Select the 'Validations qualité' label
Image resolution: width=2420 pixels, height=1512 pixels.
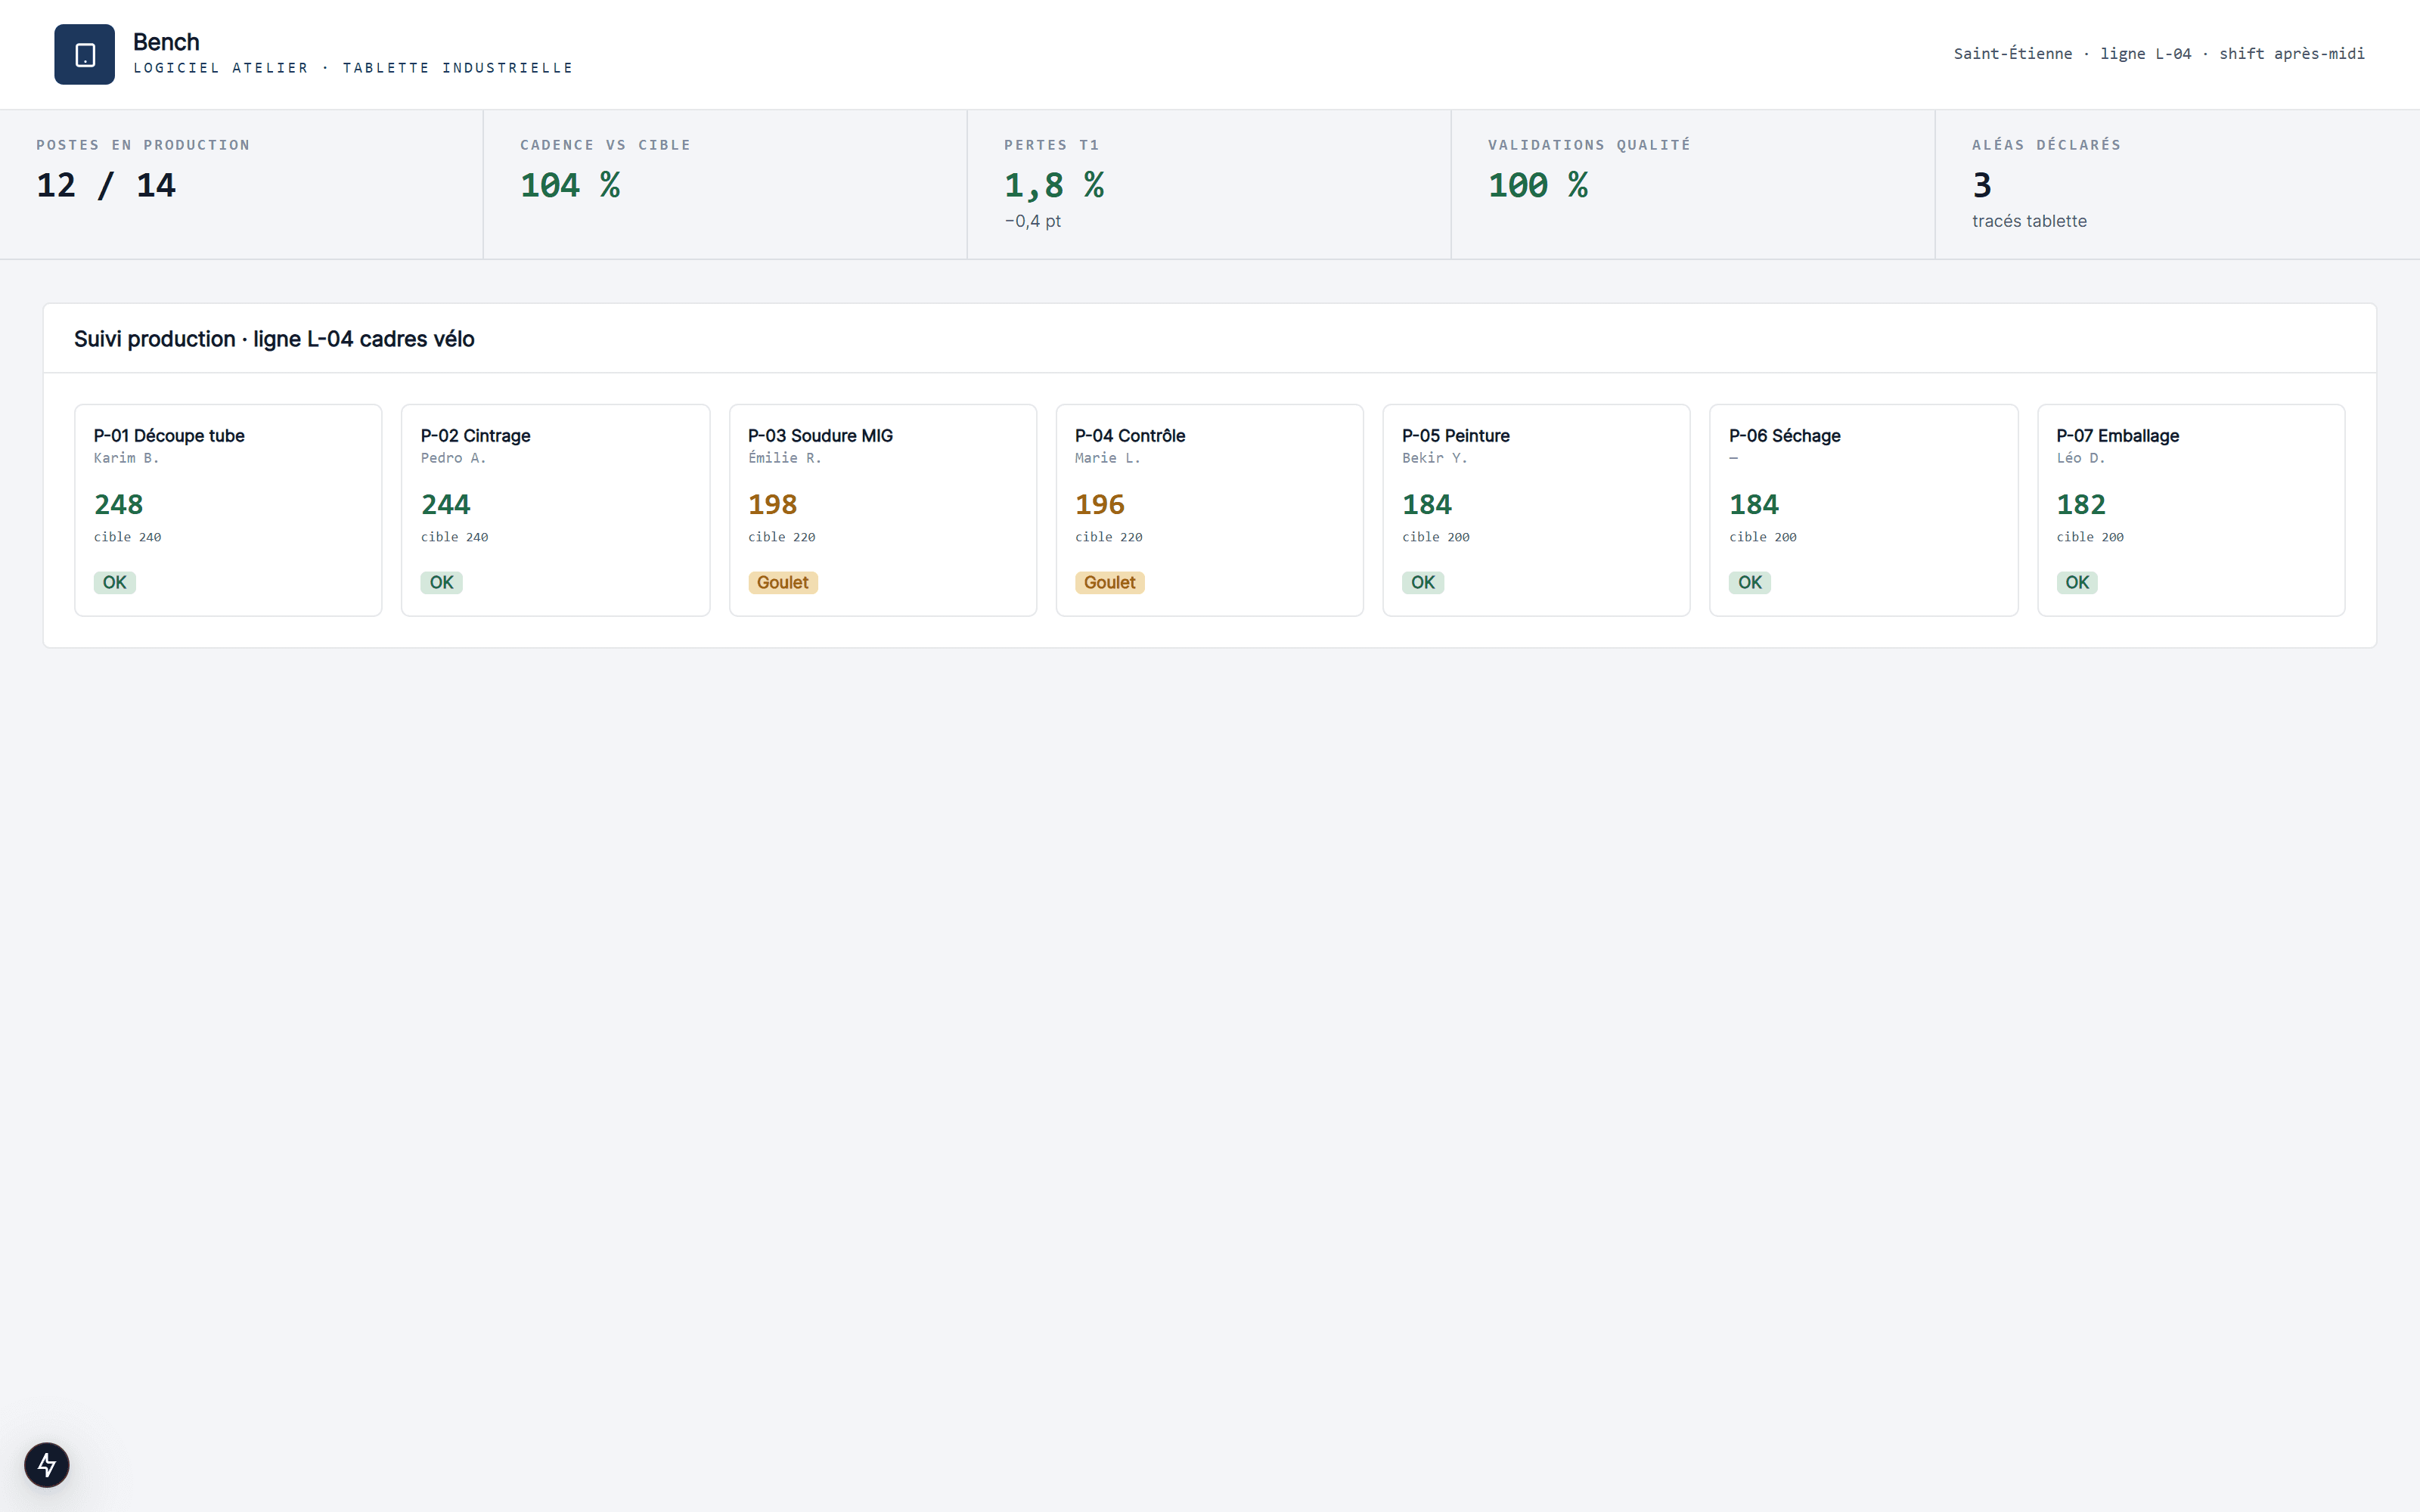pos(1589,145)
